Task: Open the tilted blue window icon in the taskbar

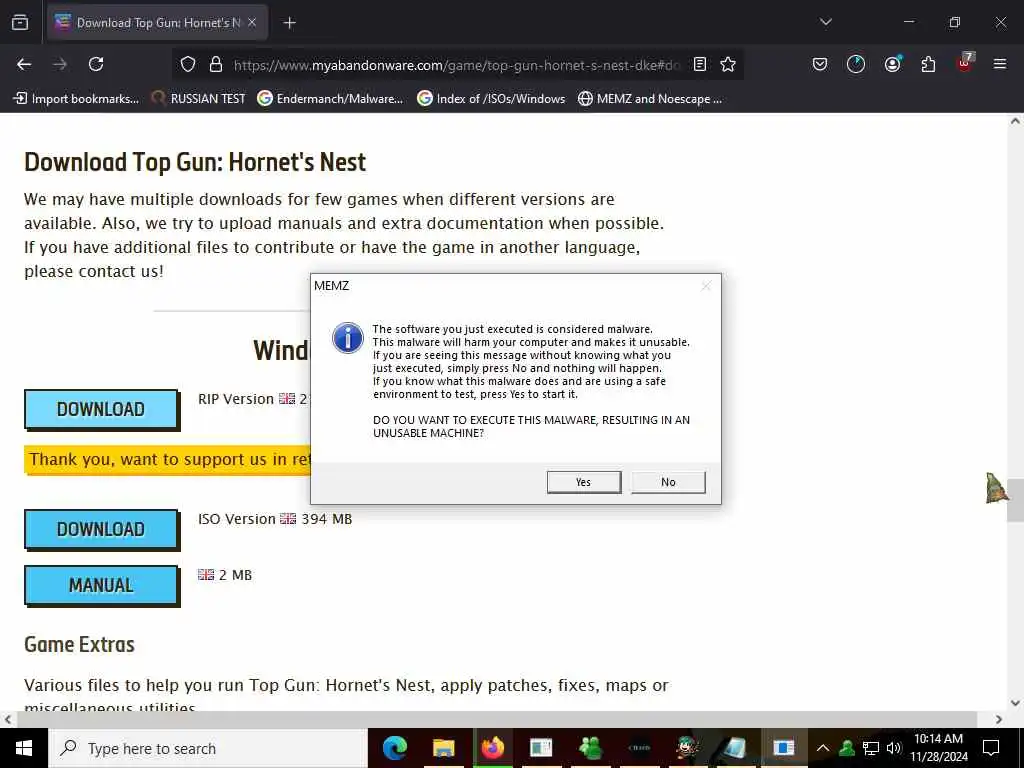Action: tap(735, 748)
